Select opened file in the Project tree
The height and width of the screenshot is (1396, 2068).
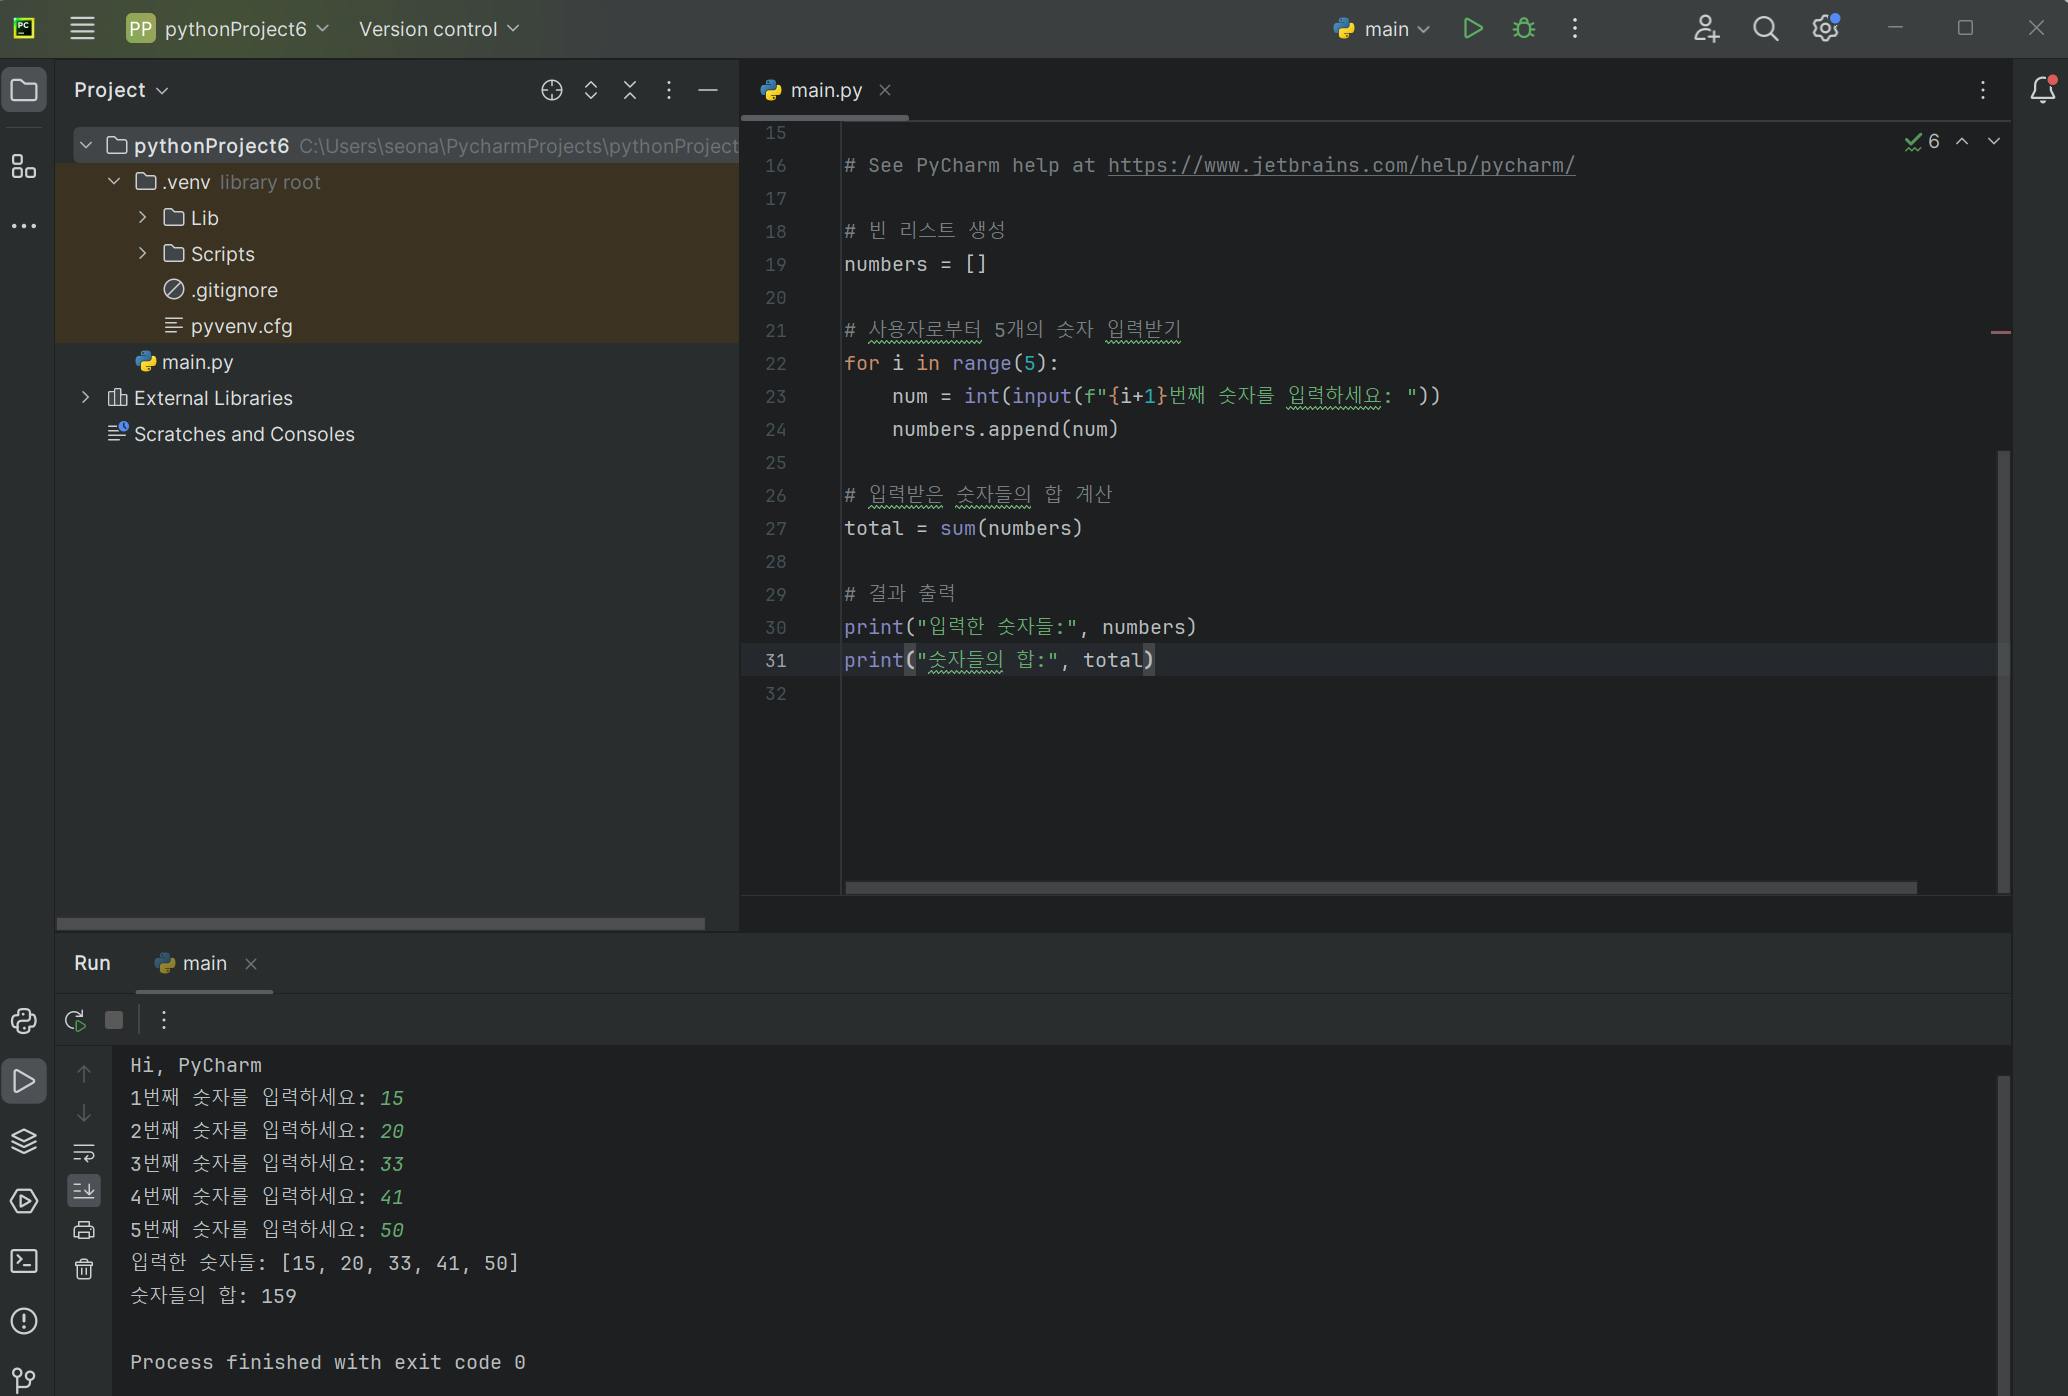pyautogui.click(x=551, y=90)
